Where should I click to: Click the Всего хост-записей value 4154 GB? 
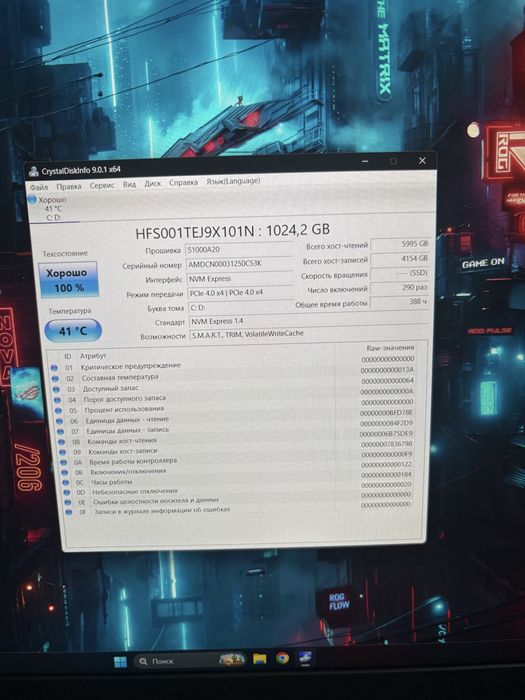pyautogui.click(x=400, y=258)
